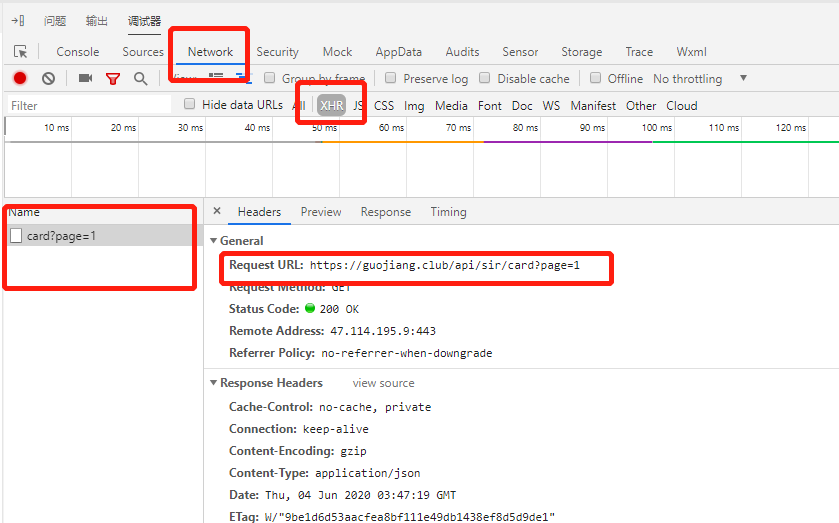The width and height of the screenshot is (839, 523).
Task: Click the Remote Address 47.114.195.9:443 value
Action: 383,331
